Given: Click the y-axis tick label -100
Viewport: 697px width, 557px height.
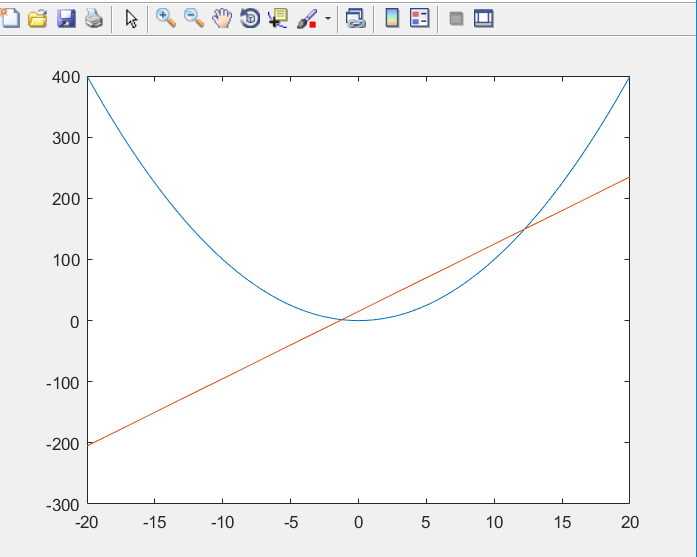Looking at the screenshot, I should [x=63, y=383].
